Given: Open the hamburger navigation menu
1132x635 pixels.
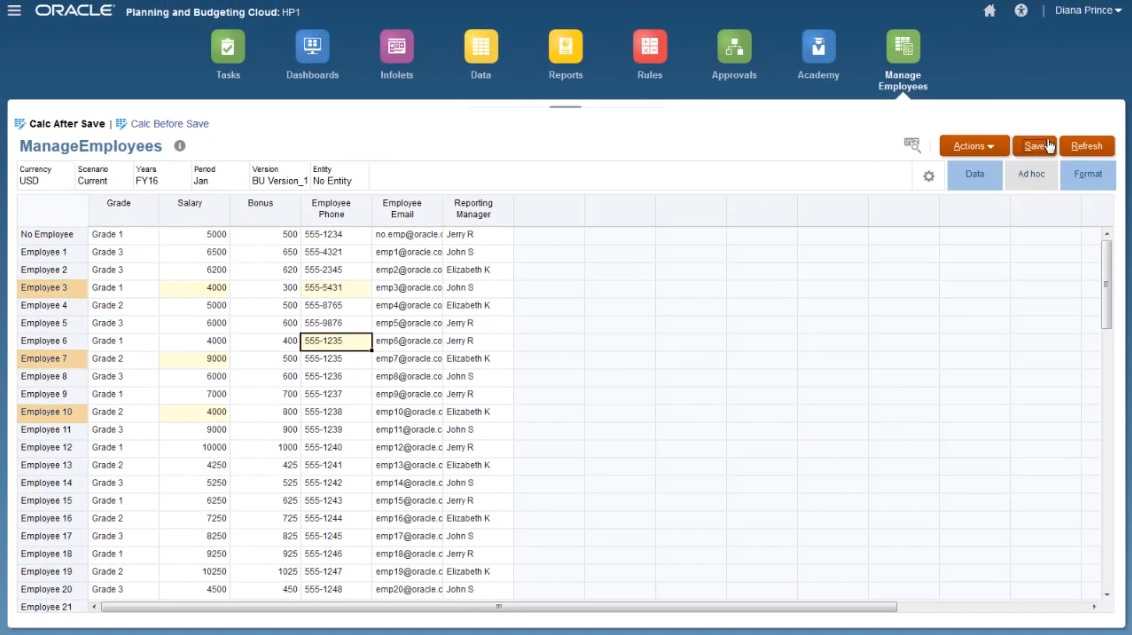Looking at the screenshot, I should [14, 11].
